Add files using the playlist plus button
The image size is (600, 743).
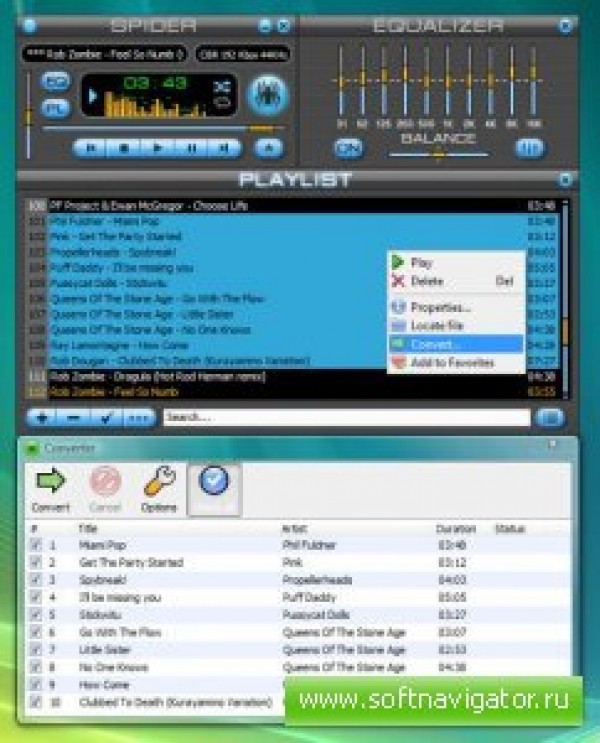tap(42, 418)
